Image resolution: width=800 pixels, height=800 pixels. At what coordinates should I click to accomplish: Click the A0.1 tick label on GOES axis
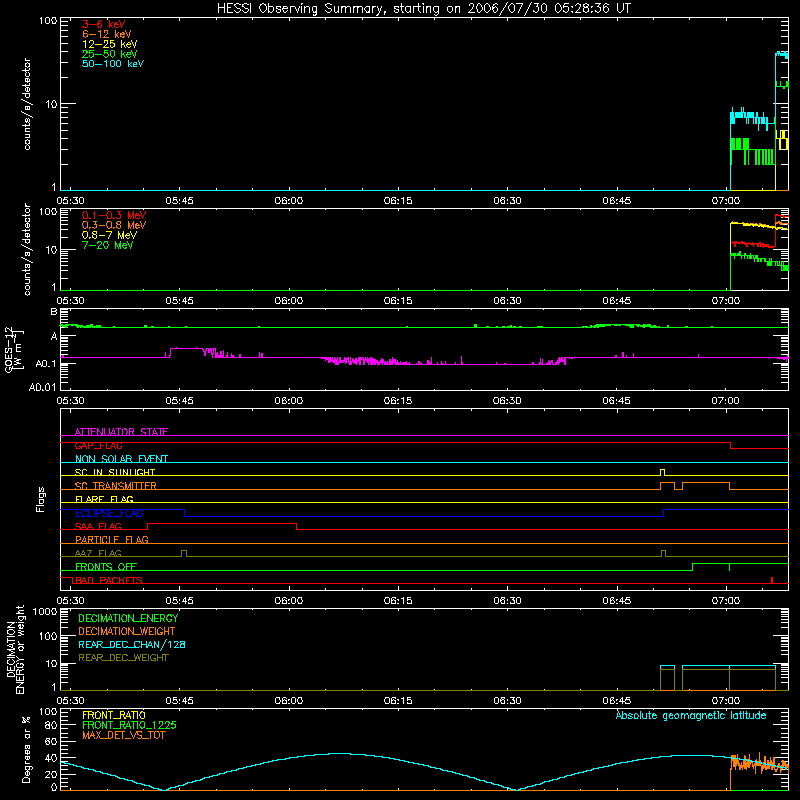(x=45, y=363)
